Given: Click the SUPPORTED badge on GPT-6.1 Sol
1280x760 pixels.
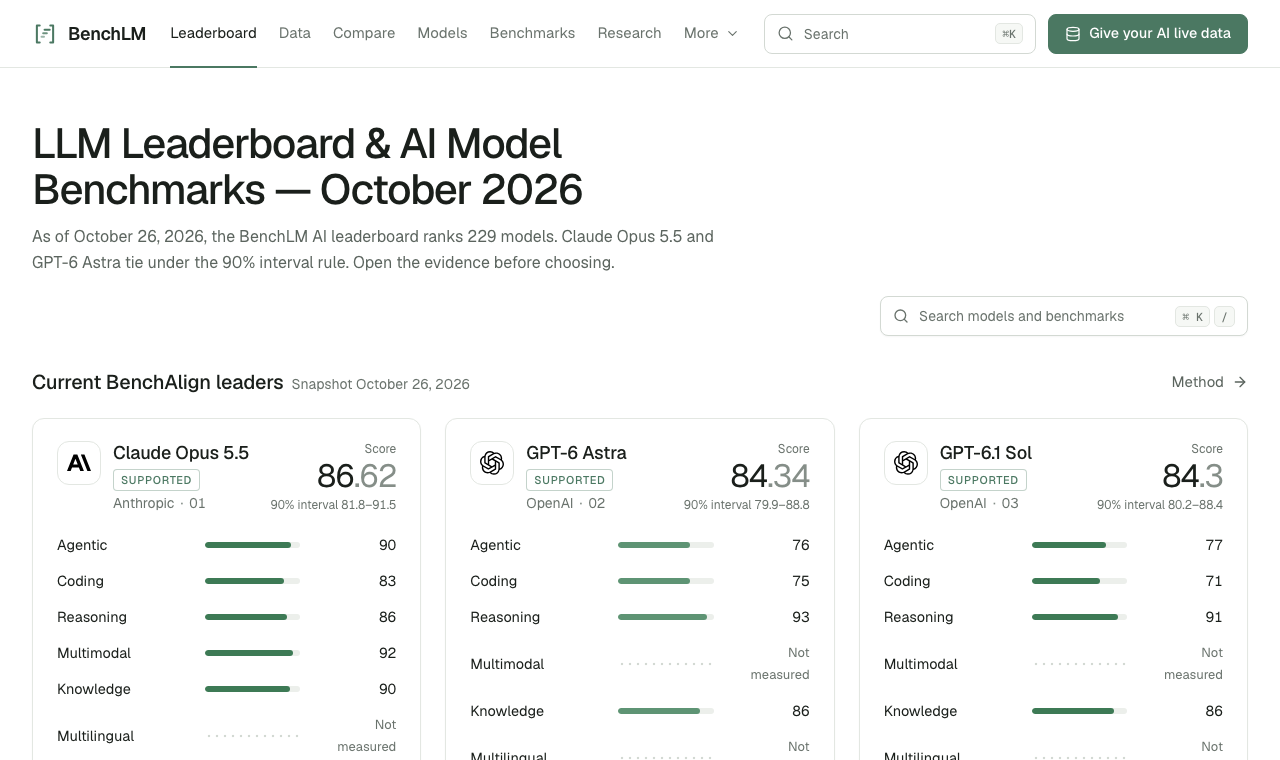Looking at the screenshot, I should [983, 480].
